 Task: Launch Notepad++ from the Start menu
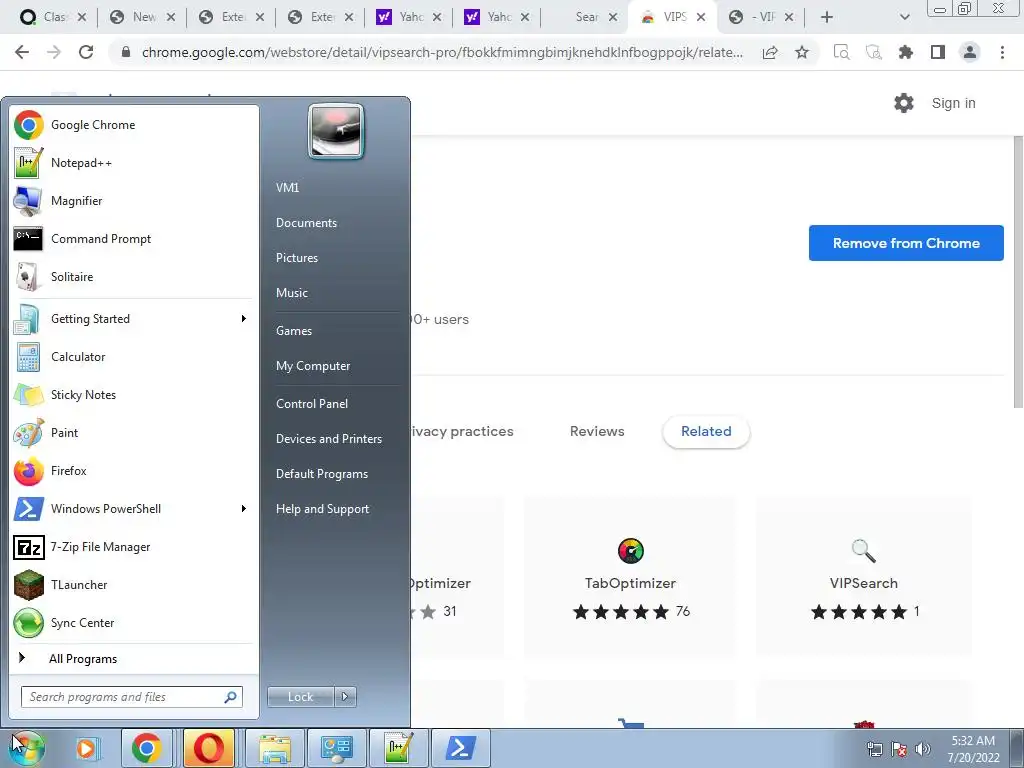tap(134, 163)
